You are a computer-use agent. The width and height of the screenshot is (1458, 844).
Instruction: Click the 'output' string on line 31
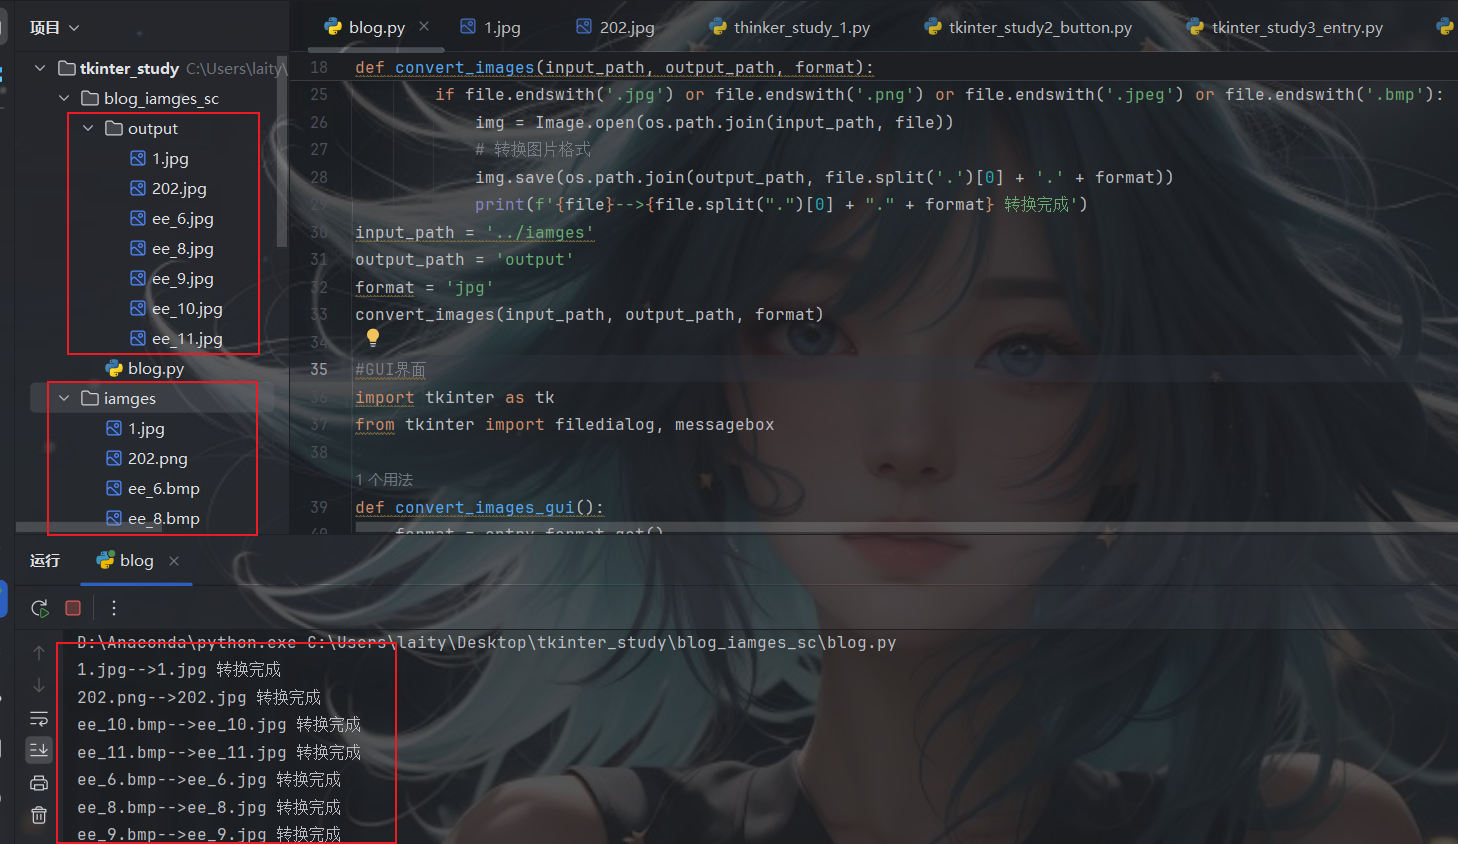[535, 259]
